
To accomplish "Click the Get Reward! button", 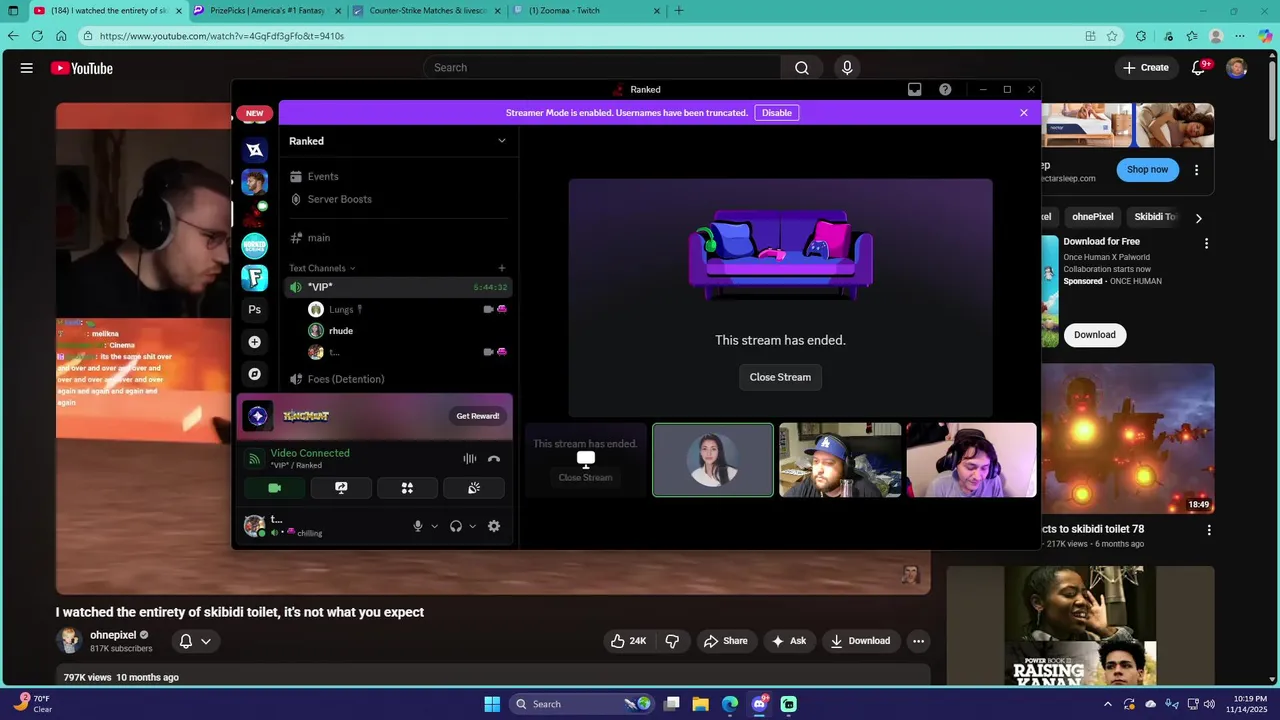I will [478, 416].
